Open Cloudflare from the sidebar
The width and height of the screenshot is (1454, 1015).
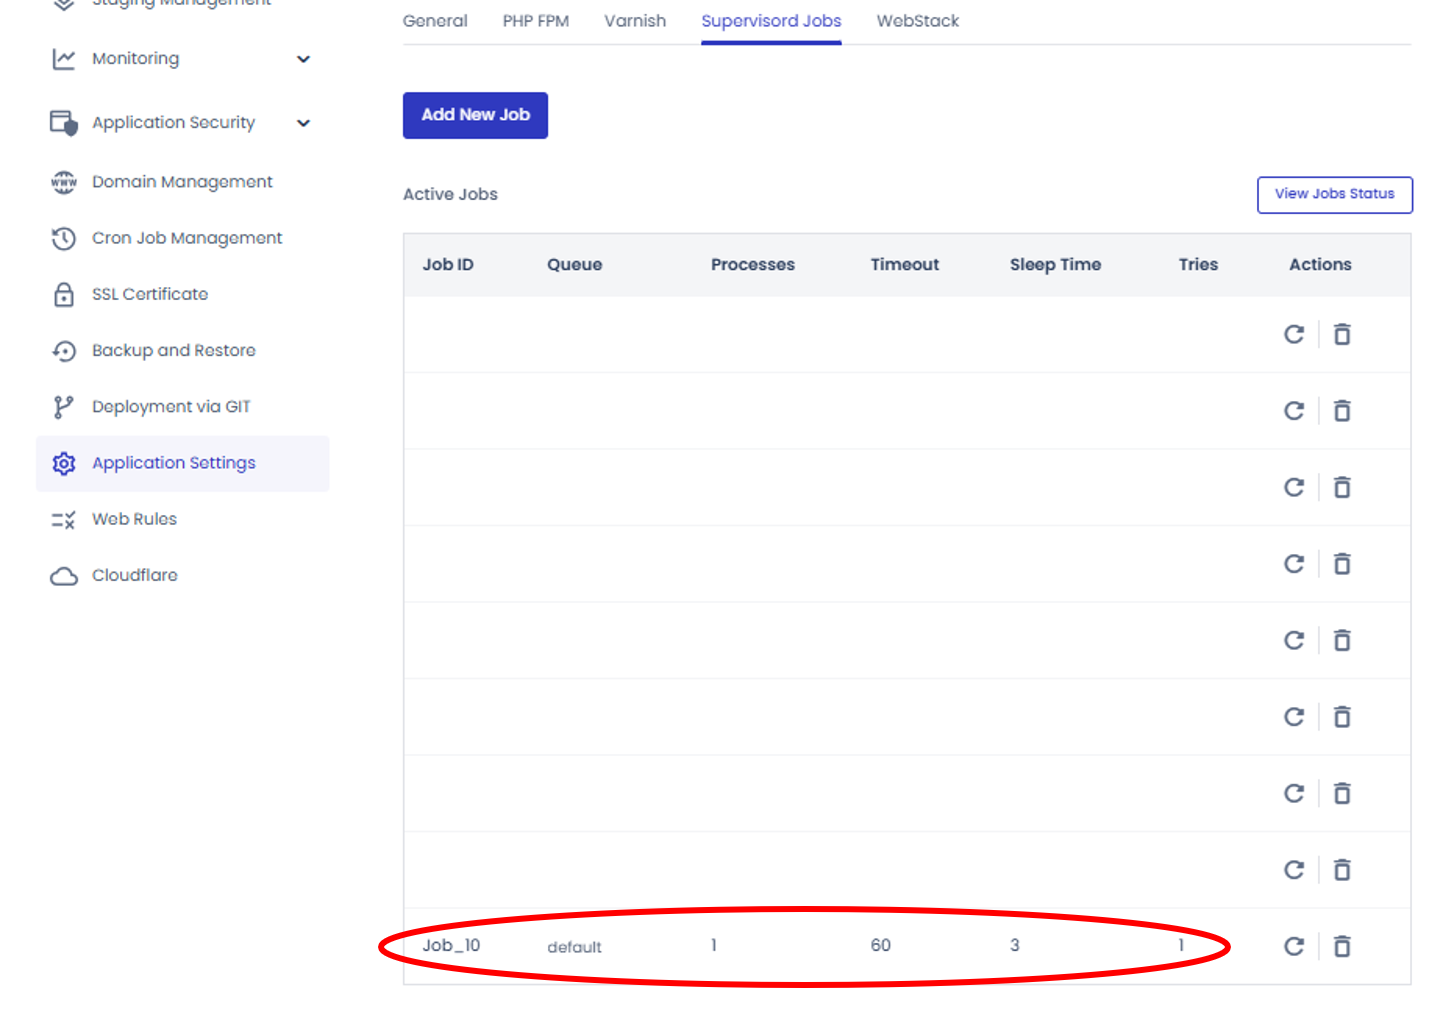[x=134, y=575]
